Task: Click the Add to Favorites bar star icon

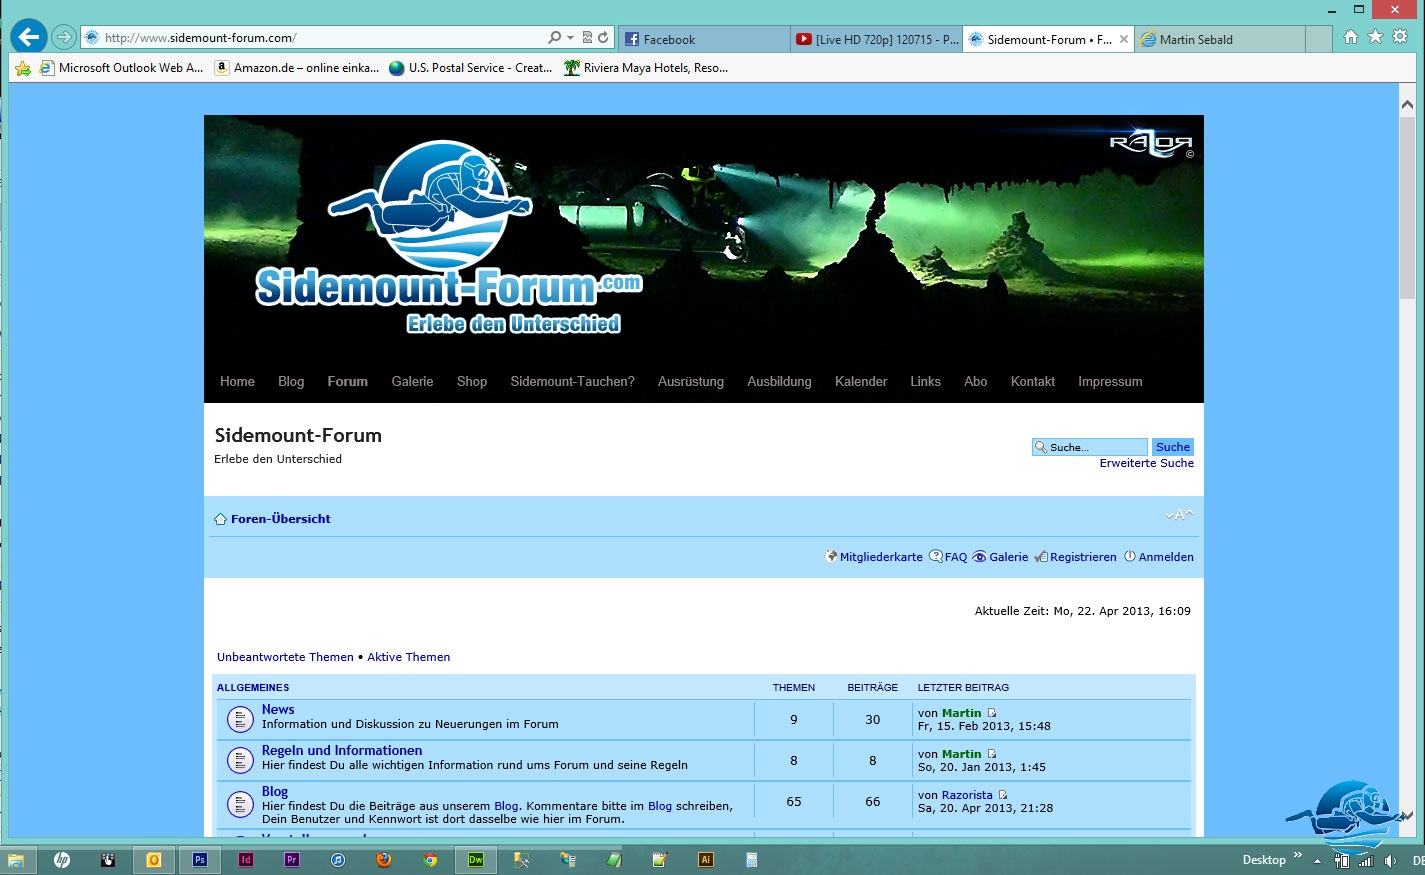Action: coord(22,68)
